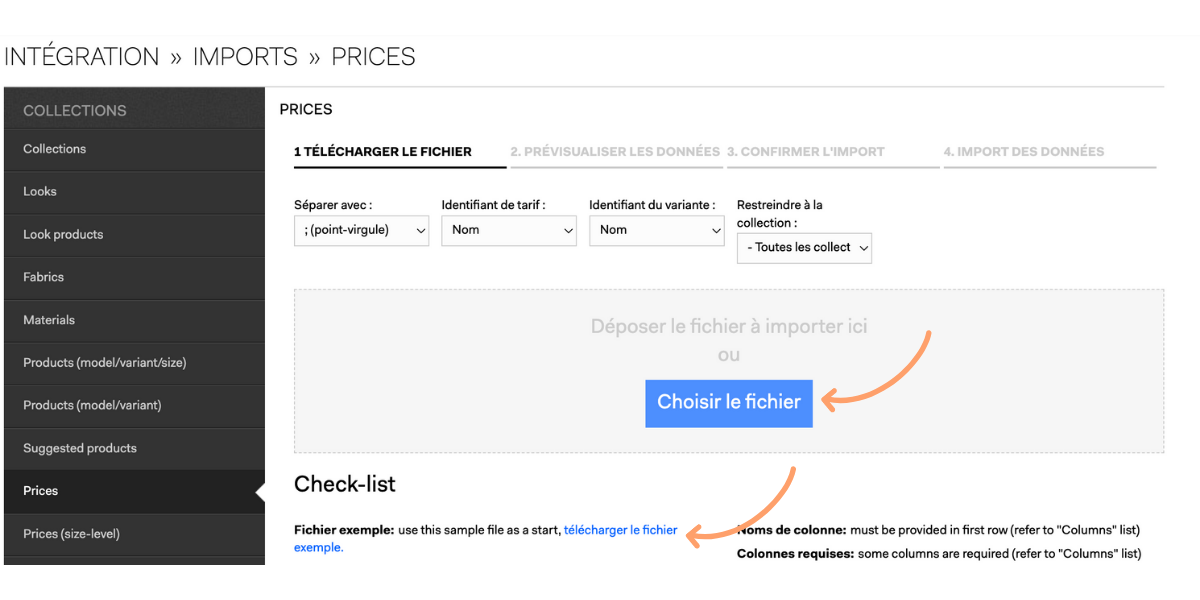
Task: Click the Noms de colonne text
Action: point(791,530)
